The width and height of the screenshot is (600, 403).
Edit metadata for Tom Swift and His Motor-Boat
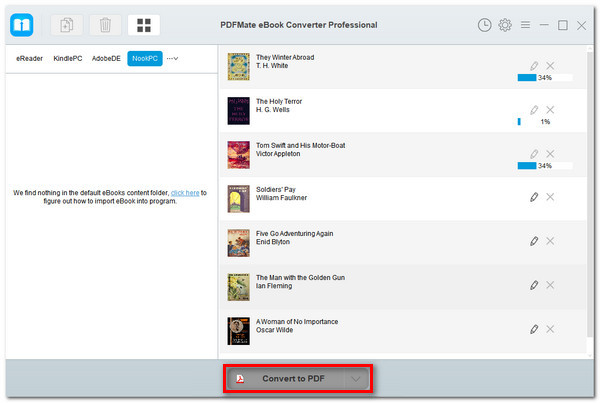coord(534,154)
